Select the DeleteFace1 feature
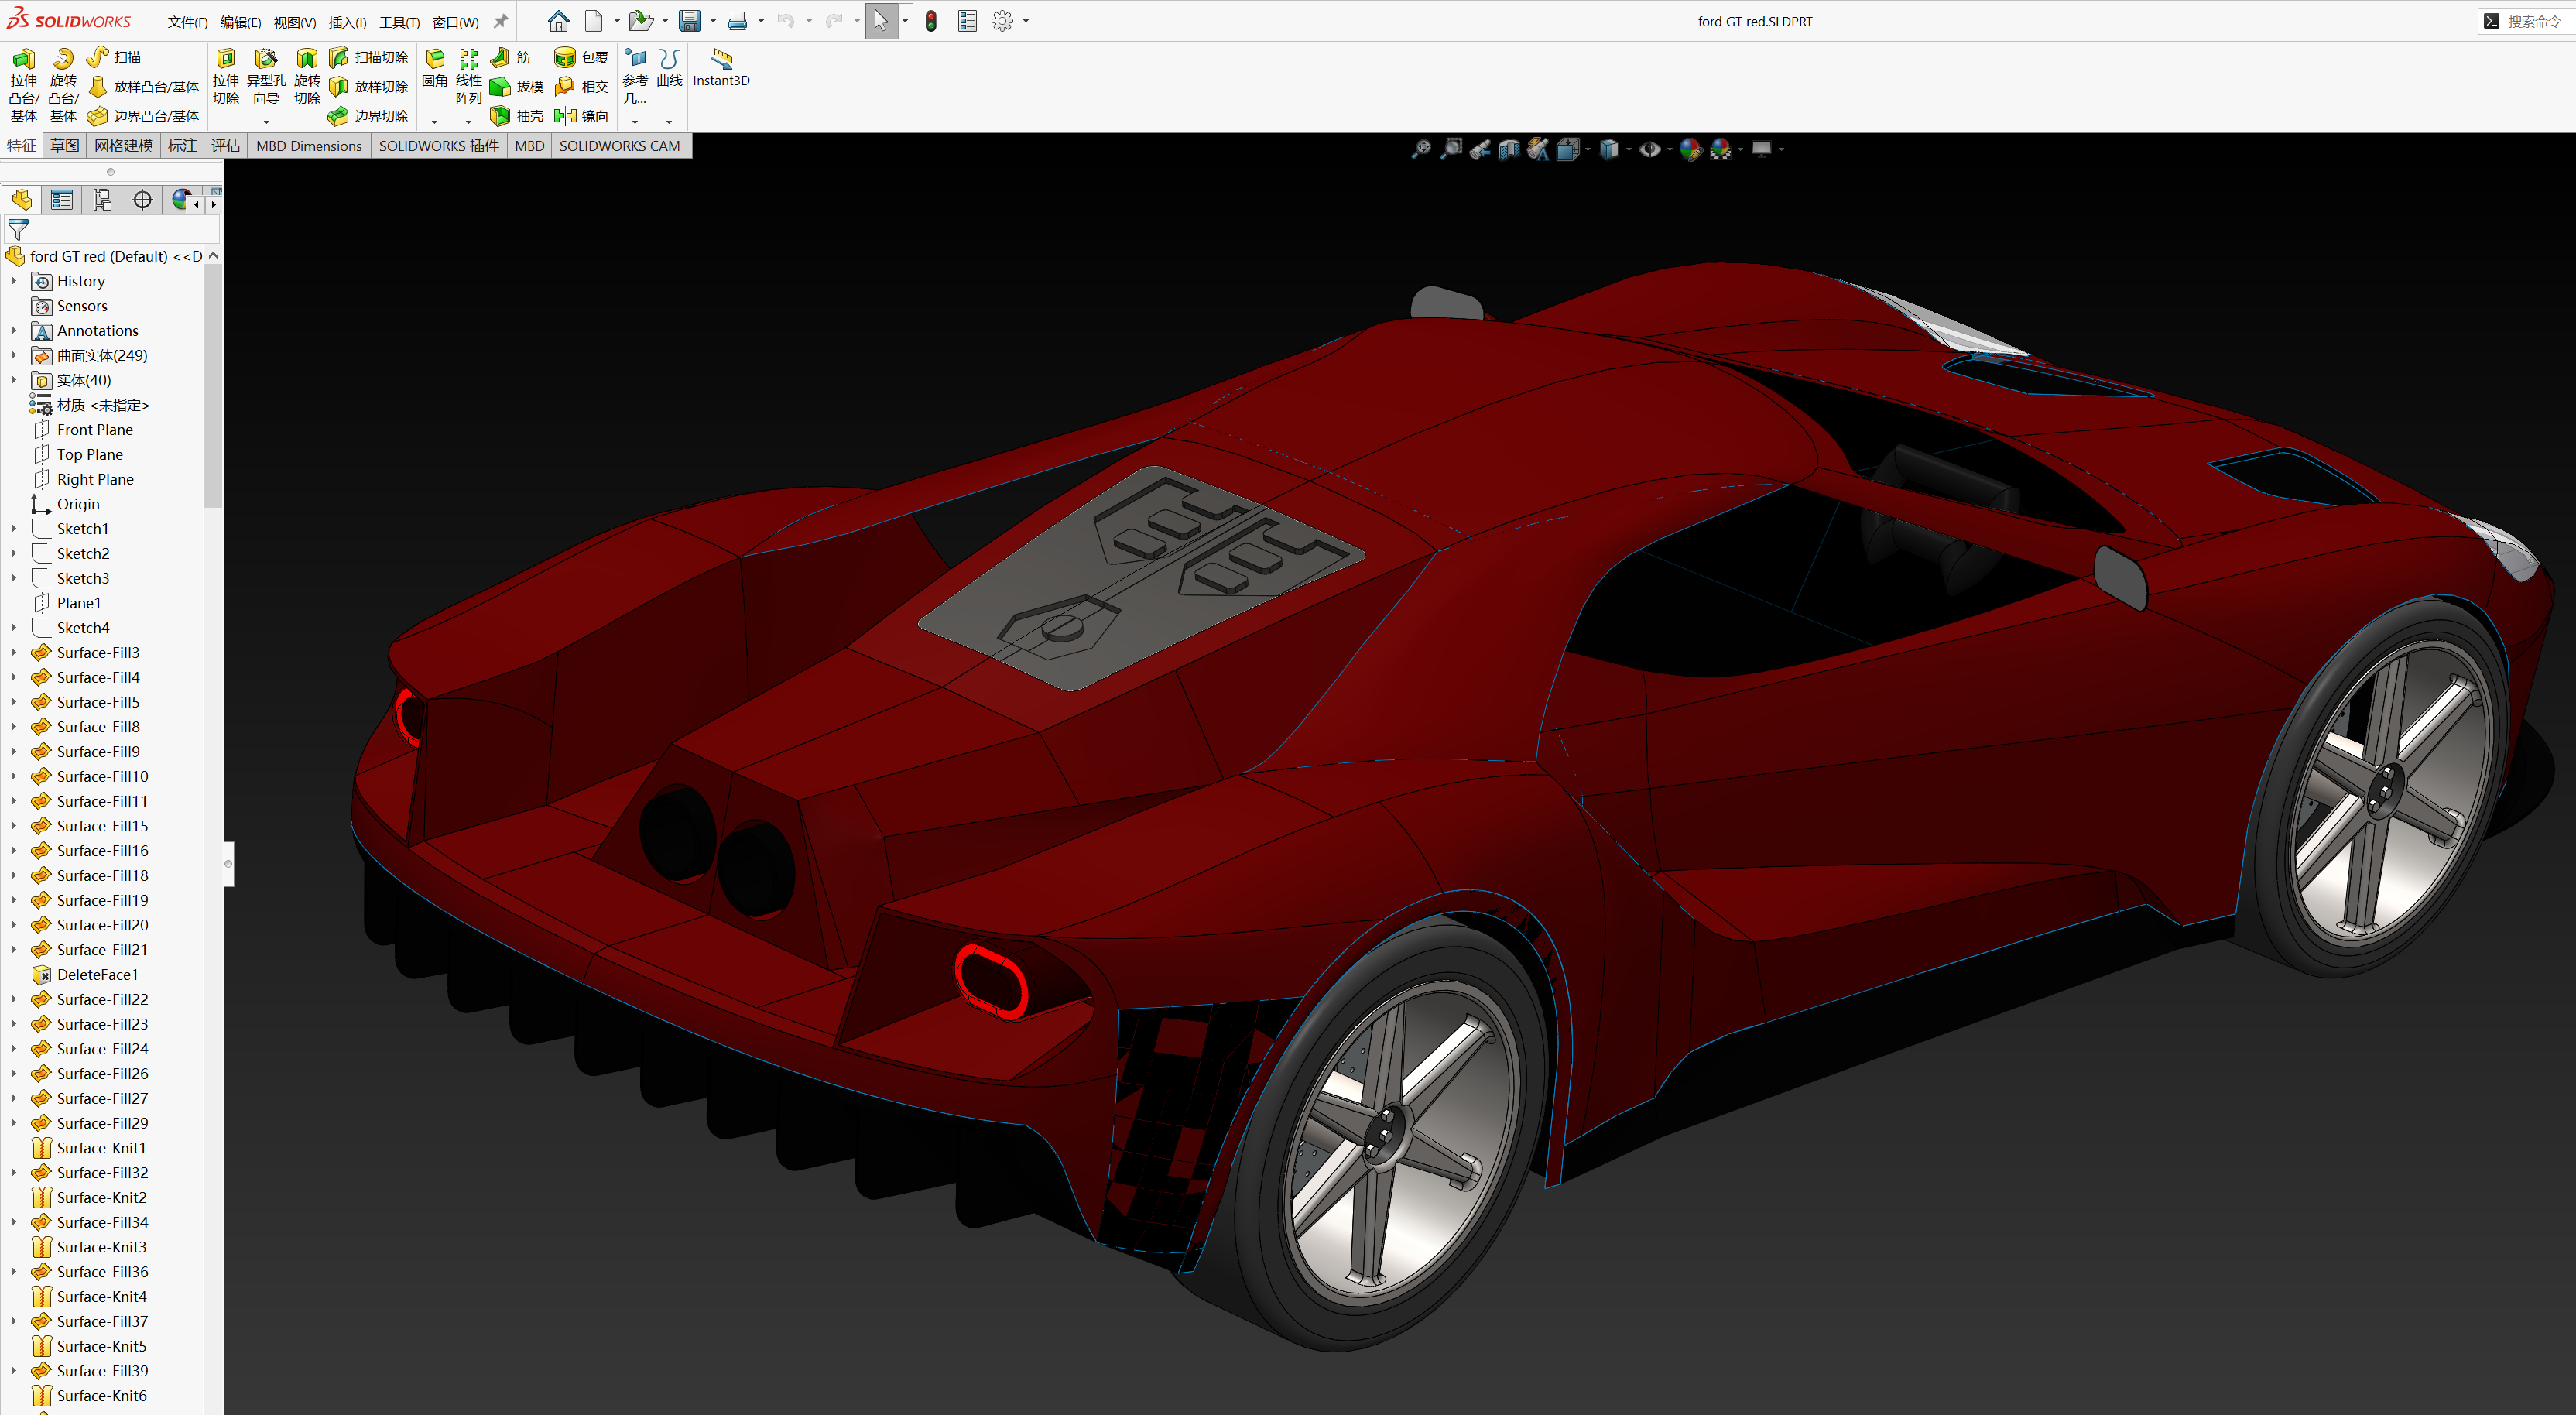Screen dimensions: 2576x1415 97,974
